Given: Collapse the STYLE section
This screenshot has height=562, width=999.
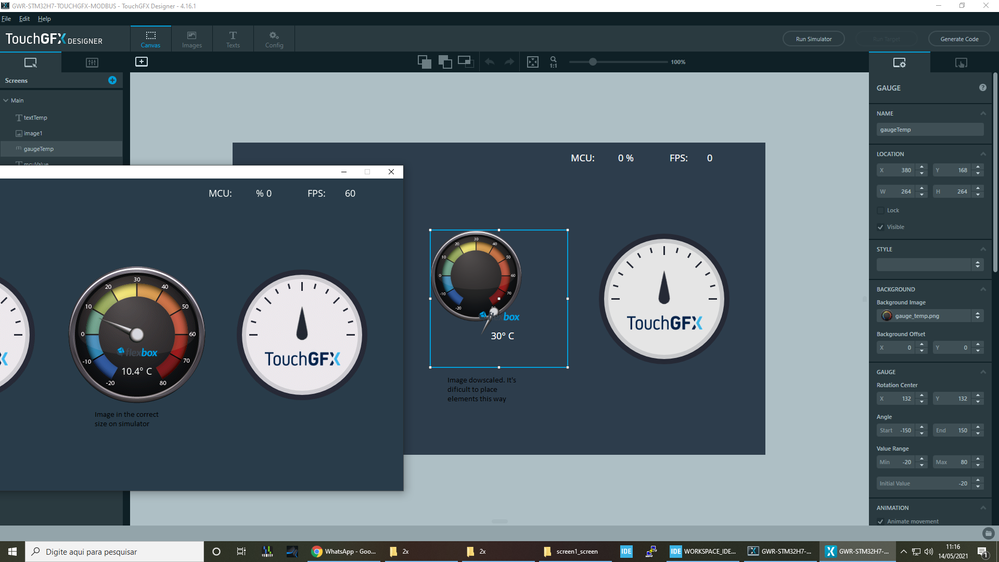Looking at the screenshot, I should tap(982, 249).
